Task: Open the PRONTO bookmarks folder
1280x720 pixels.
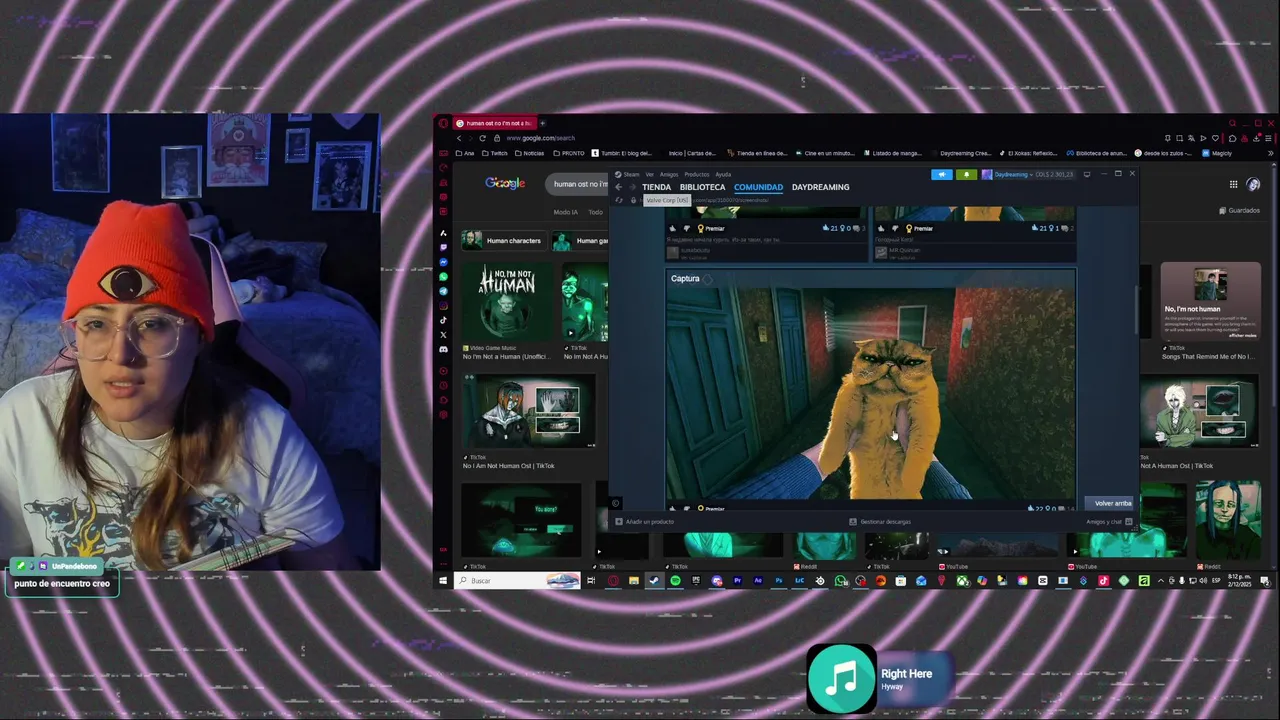Action: coord(568,153)
